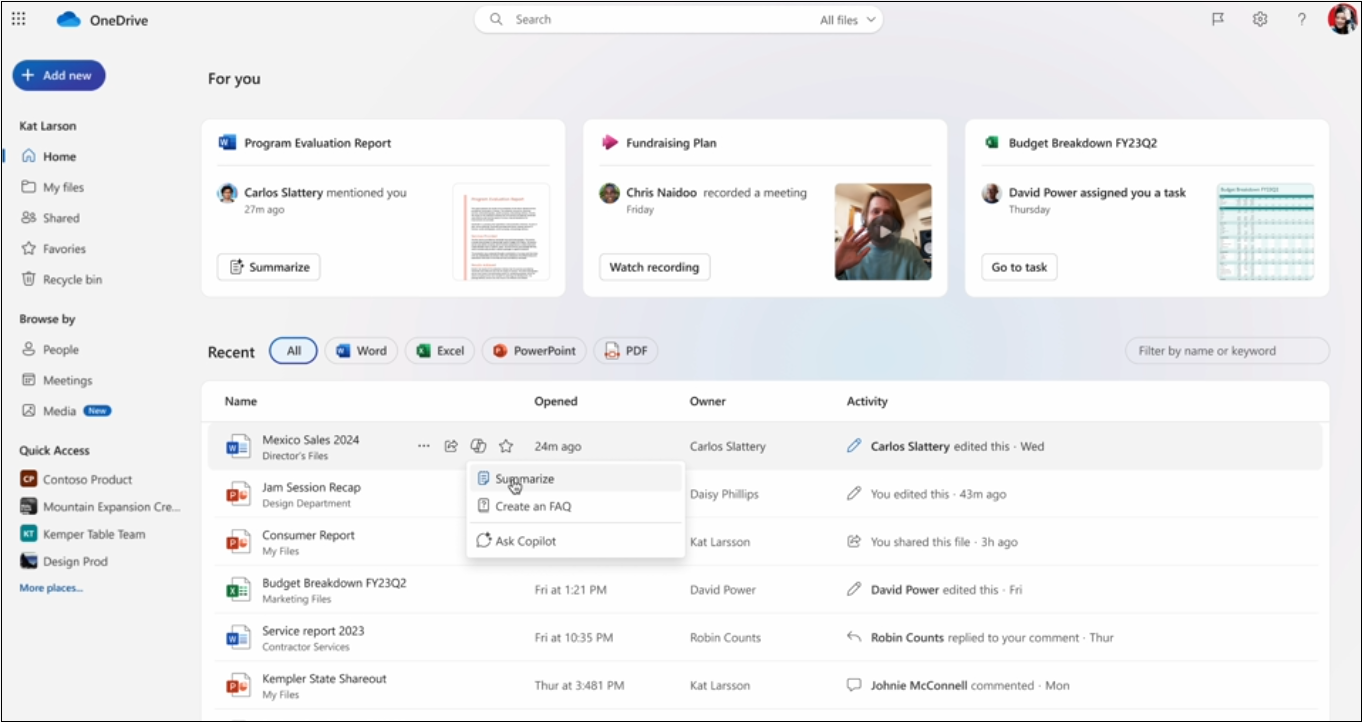Image resolution: width=1362 pixels, height=722 pixels.
Task: Expand More places in Quick Access
Action: tap(51, 588)
